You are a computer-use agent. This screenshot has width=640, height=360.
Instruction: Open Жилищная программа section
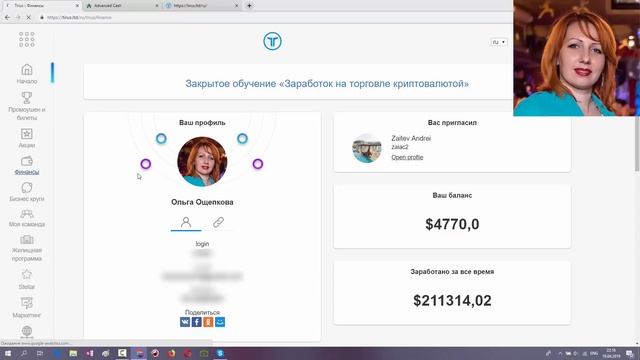point(27,249)
